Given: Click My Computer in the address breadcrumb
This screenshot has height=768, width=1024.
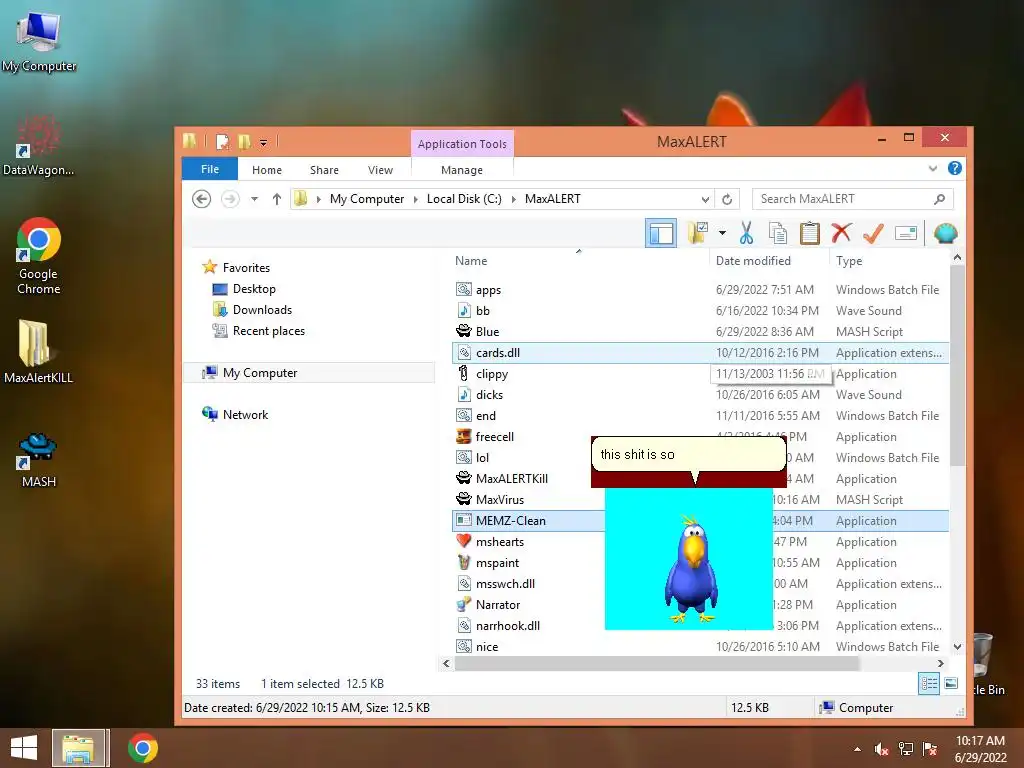Looking at the screenshot, I should [x=366, y=199].
